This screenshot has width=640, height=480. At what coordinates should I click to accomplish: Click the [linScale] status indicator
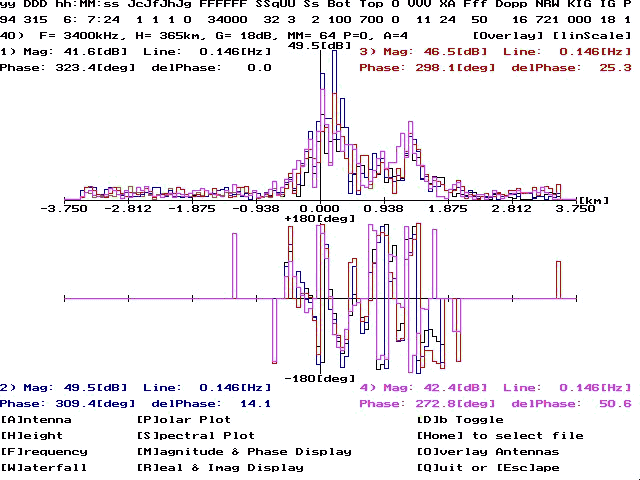[x=592, y=36]
